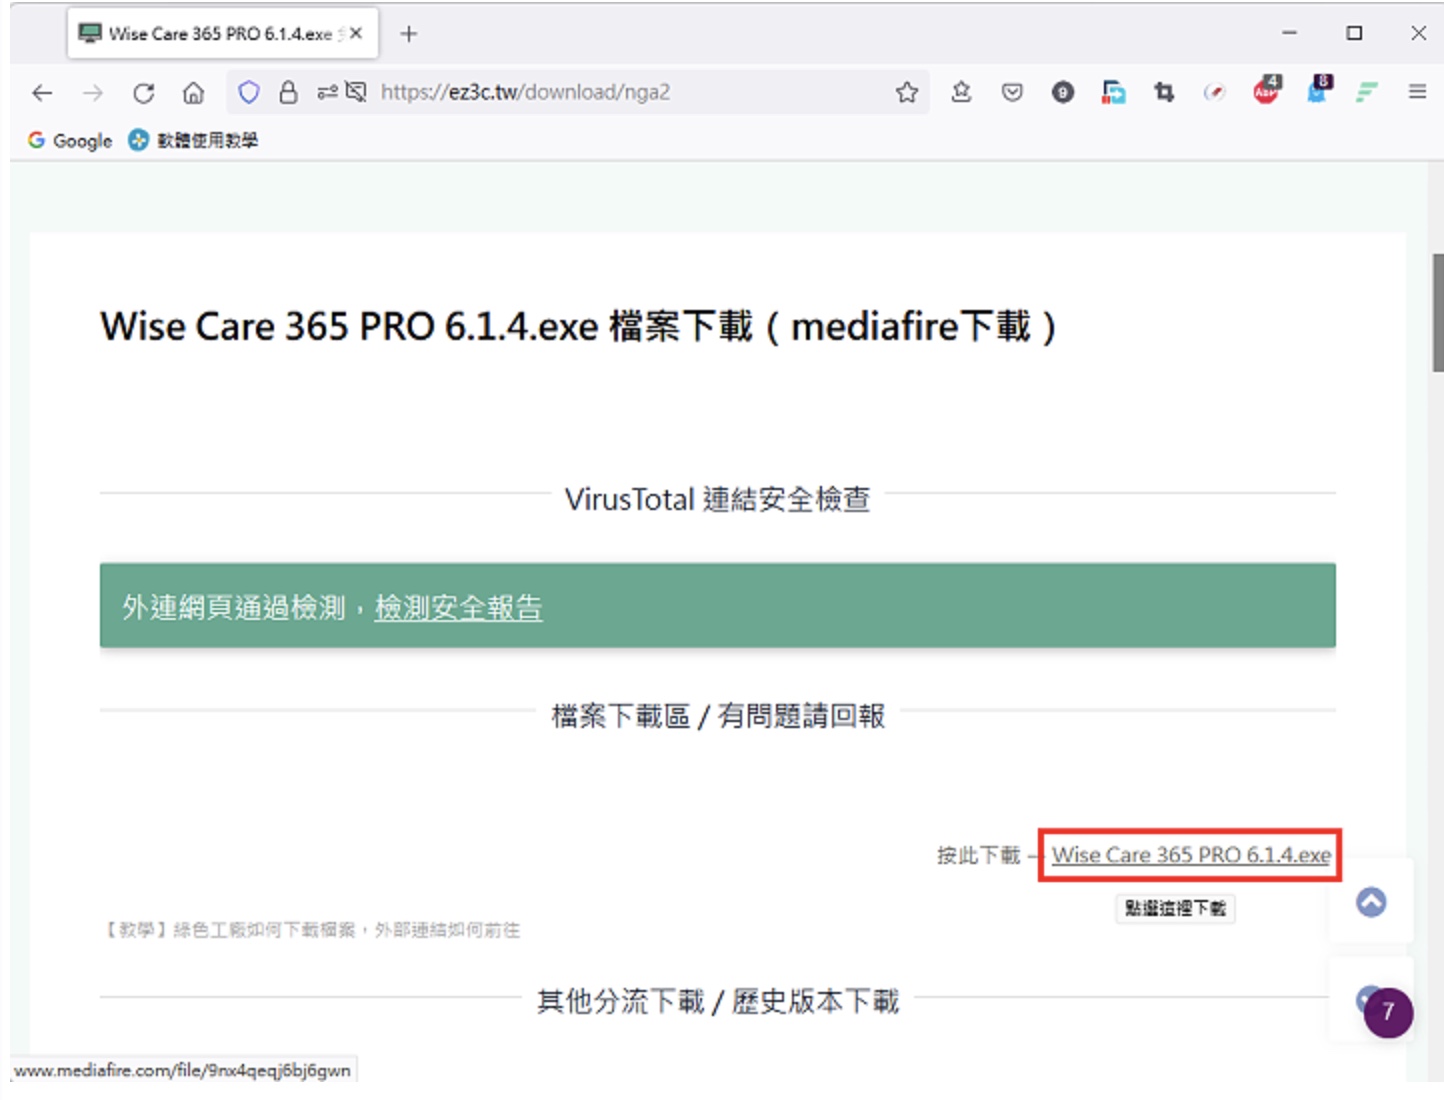Image resolution: width=1444 pixels, height=1100 pixels.
Task: Click the scroll-to-top up arrow button
Action: (x=1371, y=902)
